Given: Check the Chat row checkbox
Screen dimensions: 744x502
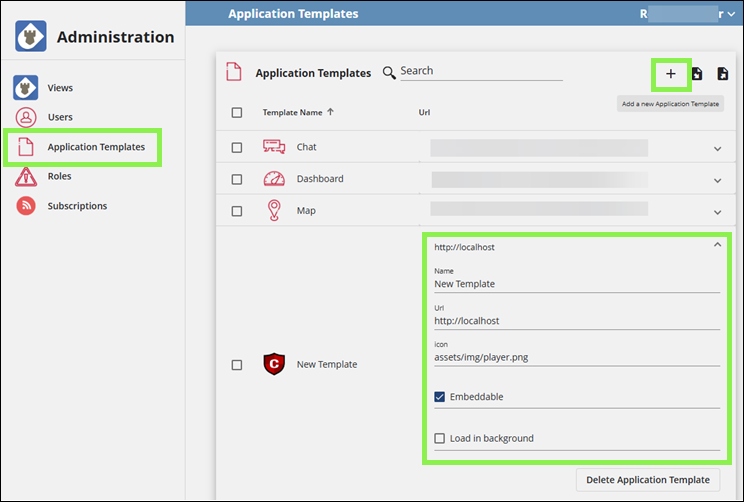Looking at the screenshot, I should click(237, 148).
